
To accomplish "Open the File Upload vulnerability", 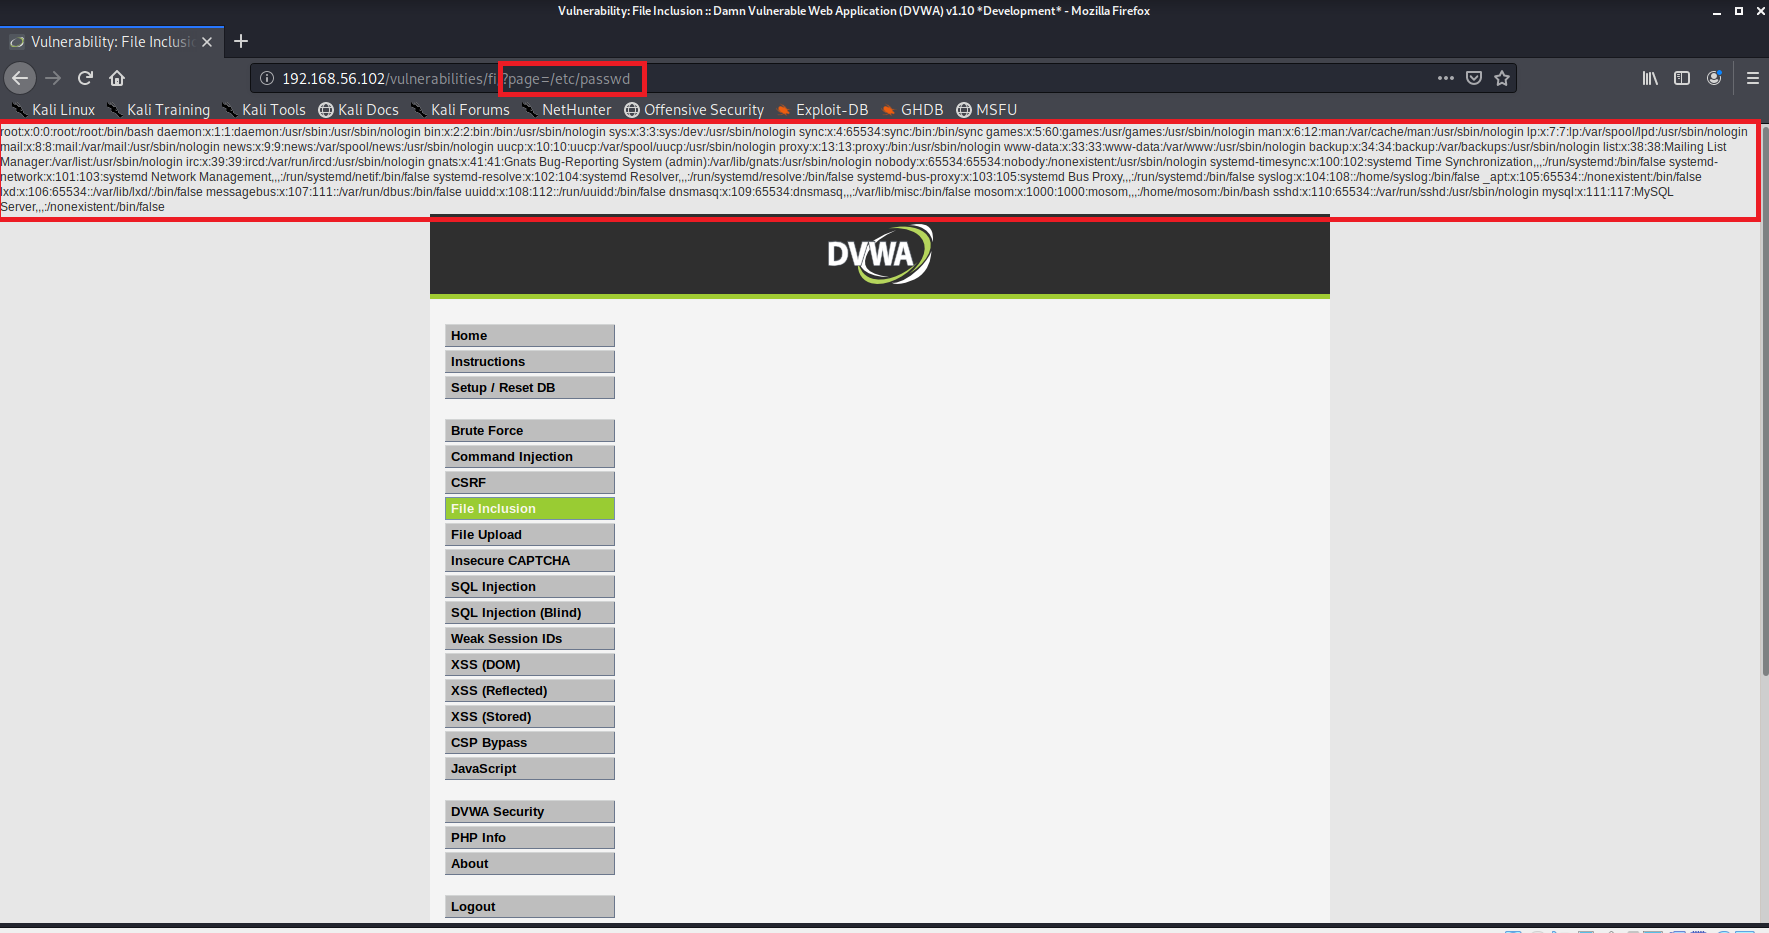I will click(x=530, y=535).
